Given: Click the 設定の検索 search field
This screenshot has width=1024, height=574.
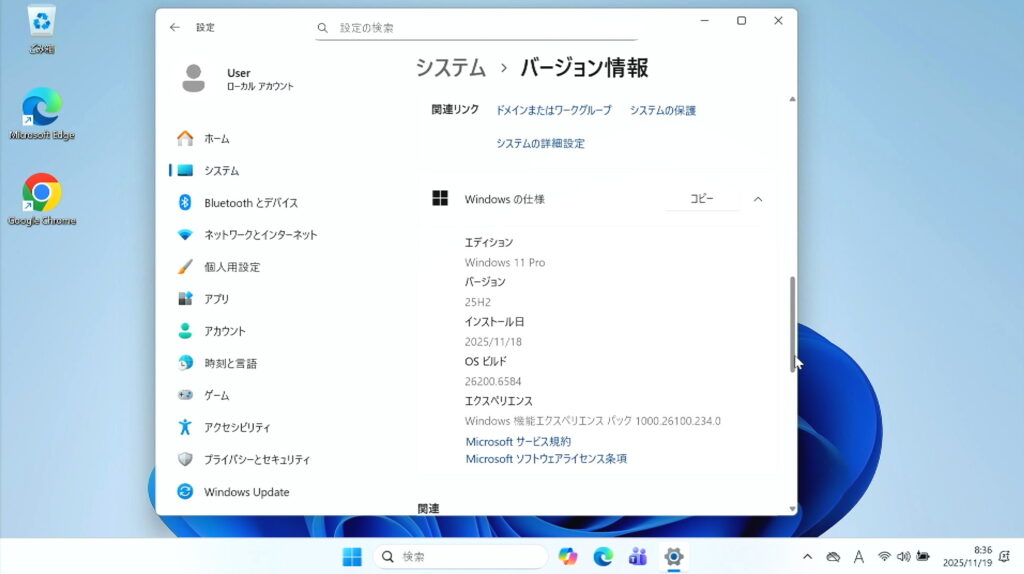Looking at the screenshot, I should (476, 28).
